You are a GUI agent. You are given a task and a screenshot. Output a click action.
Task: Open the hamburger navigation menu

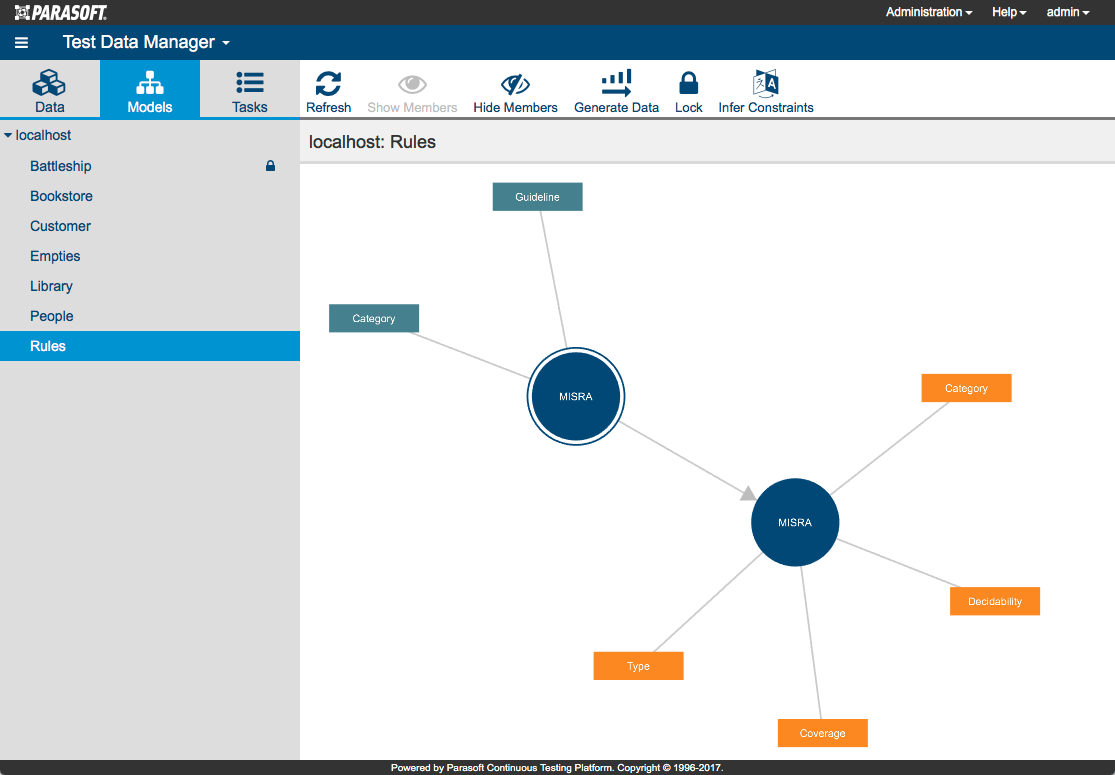click(21, 43)
